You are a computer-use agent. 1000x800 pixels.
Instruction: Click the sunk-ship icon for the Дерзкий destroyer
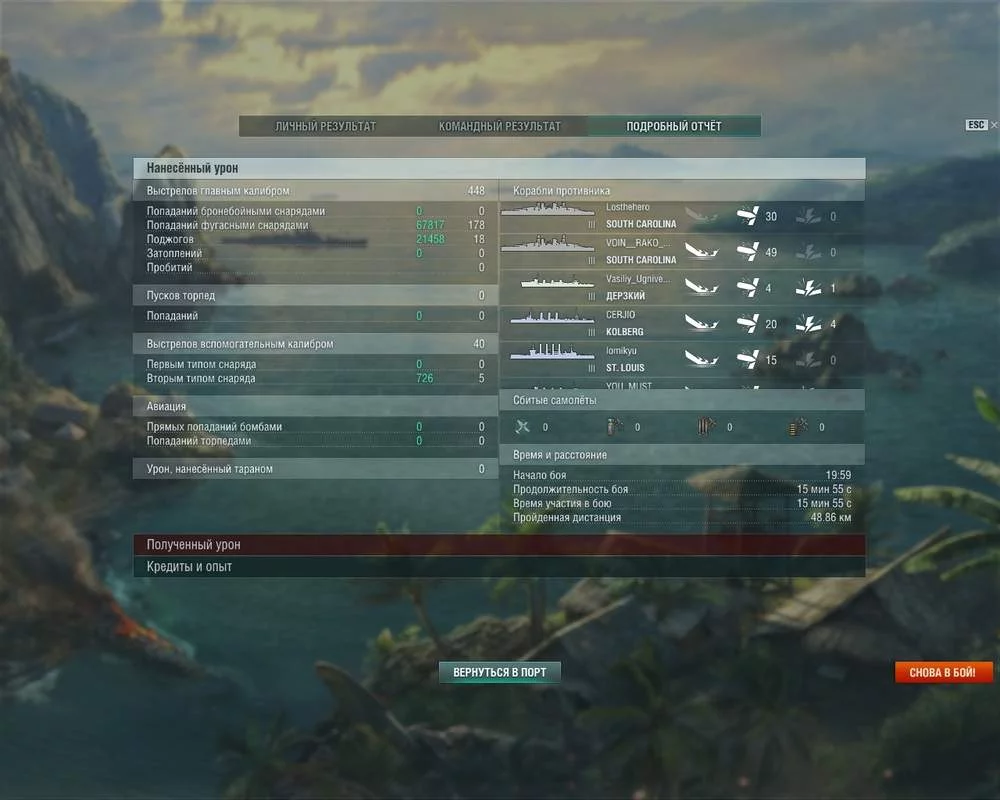tap(702, 287)
